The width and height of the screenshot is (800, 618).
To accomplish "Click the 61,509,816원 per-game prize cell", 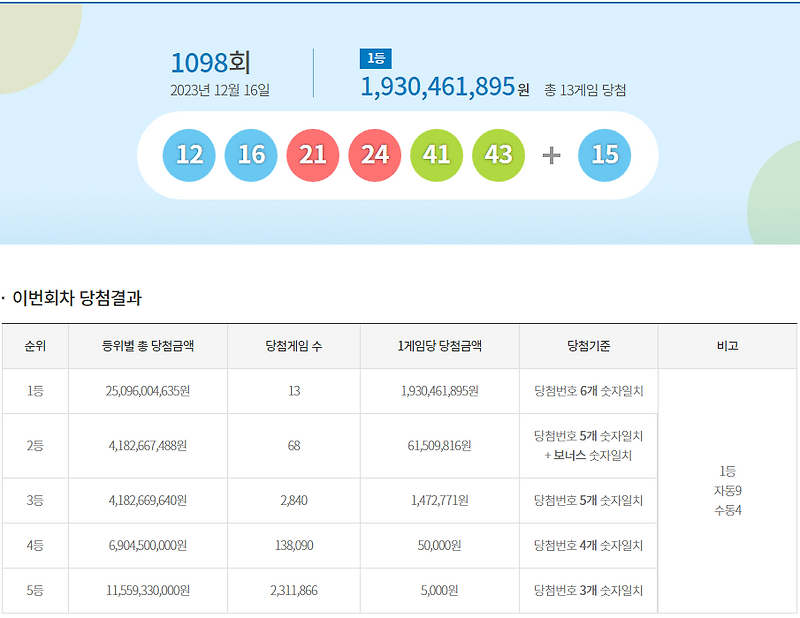I will click(440, 446).
